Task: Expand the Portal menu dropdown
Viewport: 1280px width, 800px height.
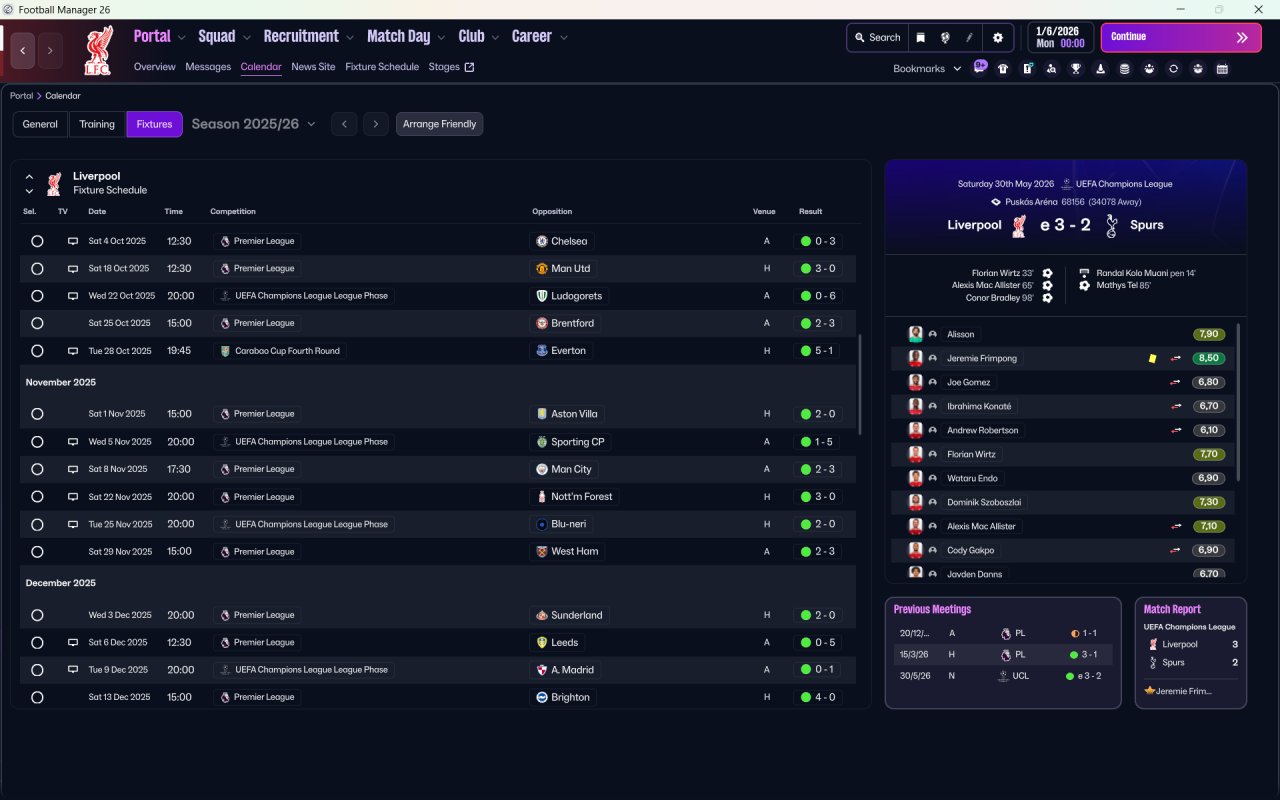Action: (x=181, y=38)
